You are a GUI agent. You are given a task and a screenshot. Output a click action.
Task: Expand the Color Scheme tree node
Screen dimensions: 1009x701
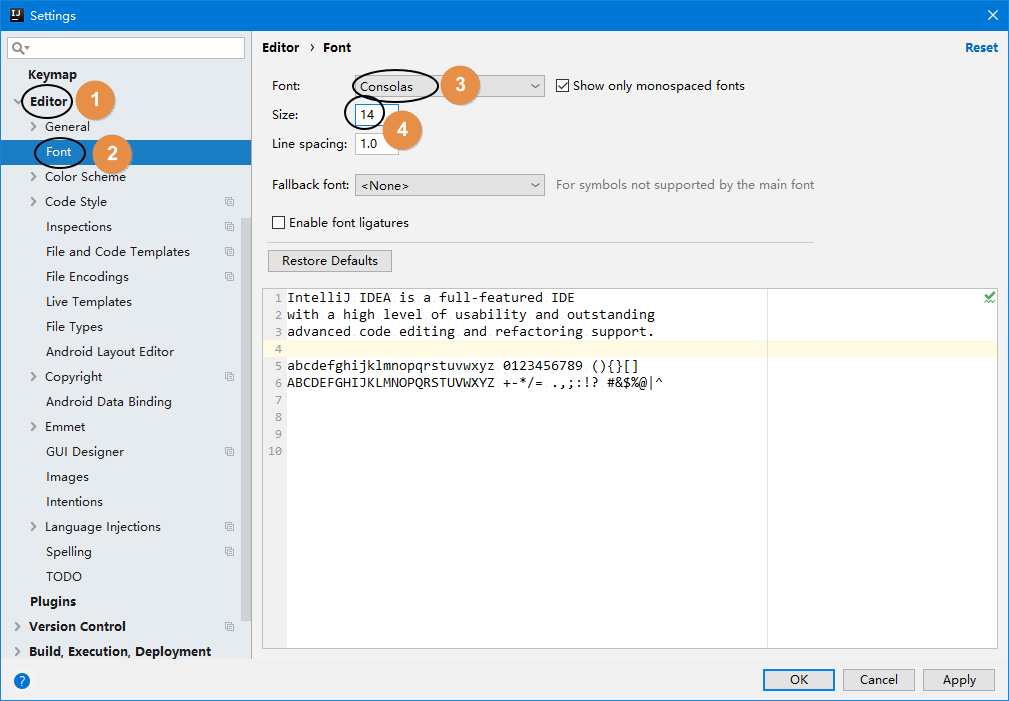(34, 177)
